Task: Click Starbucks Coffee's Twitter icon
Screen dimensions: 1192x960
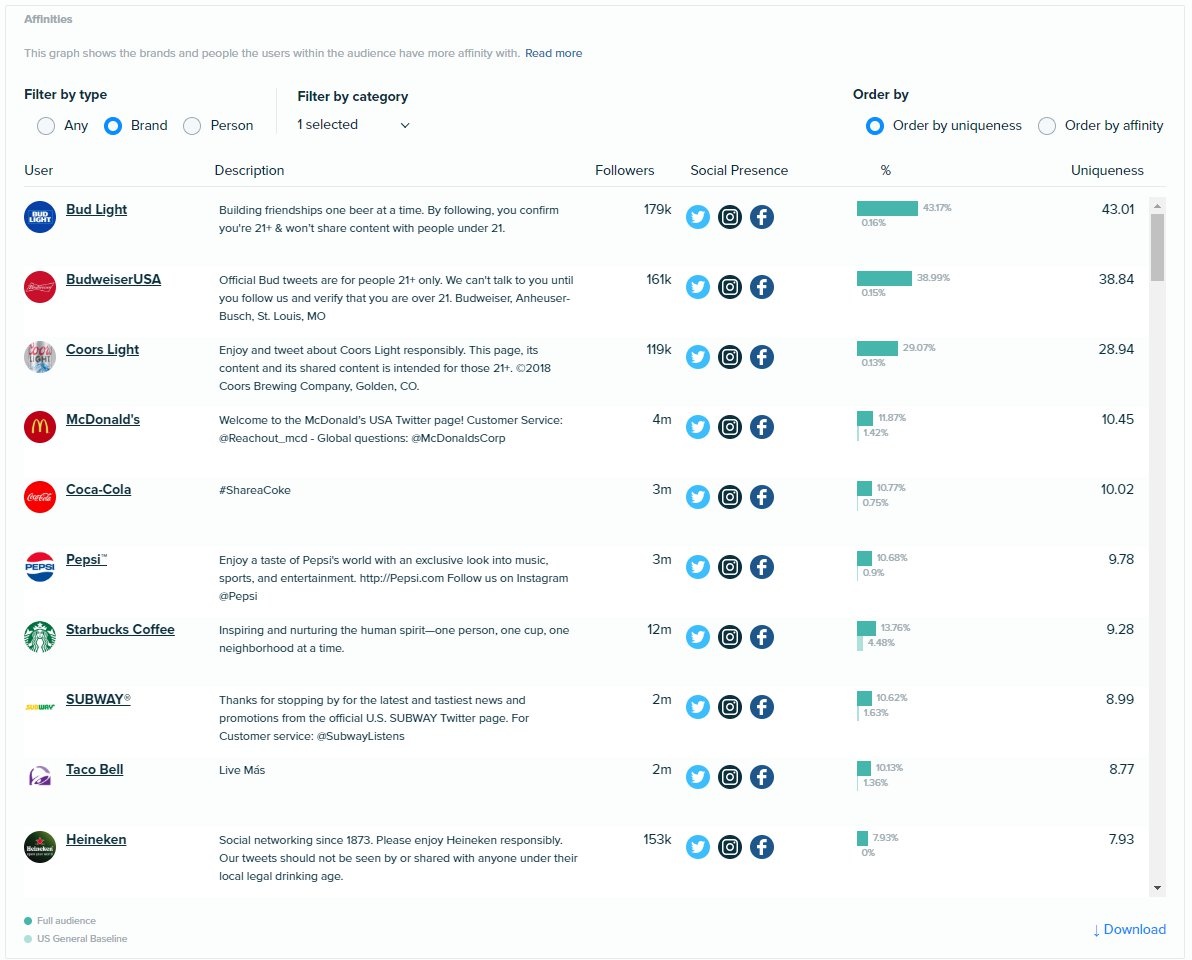Action: pos(697,636)
